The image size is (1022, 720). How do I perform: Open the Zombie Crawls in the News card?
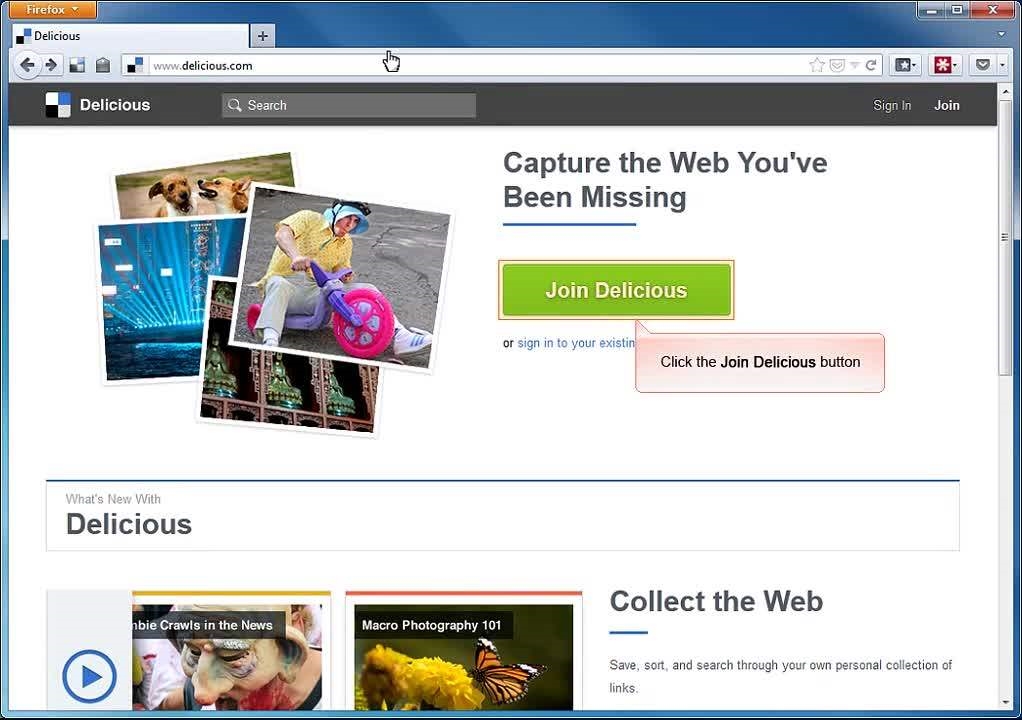(231, 652)
